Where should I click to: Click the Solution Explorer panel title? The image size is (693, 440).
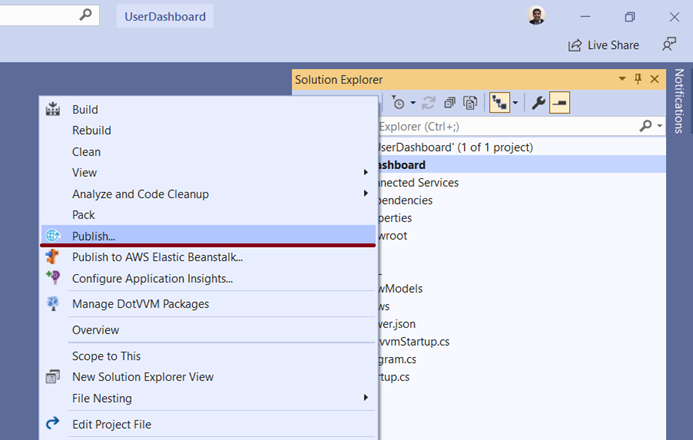coord(339,80)
